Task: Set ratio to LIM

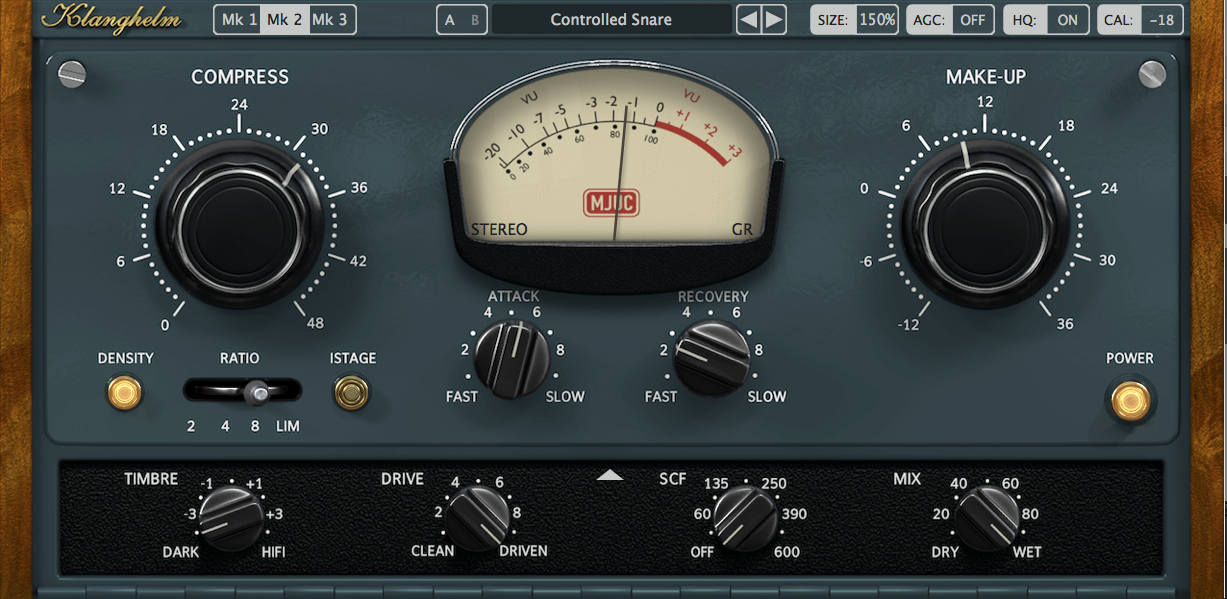Action: point(289,426)
